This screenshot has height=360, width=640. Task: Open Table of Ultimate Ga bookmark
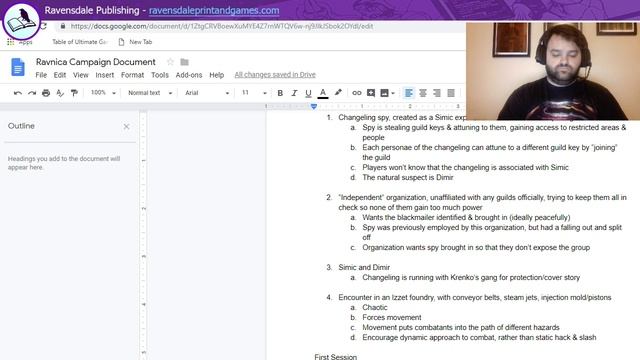[x=79, y=42]
